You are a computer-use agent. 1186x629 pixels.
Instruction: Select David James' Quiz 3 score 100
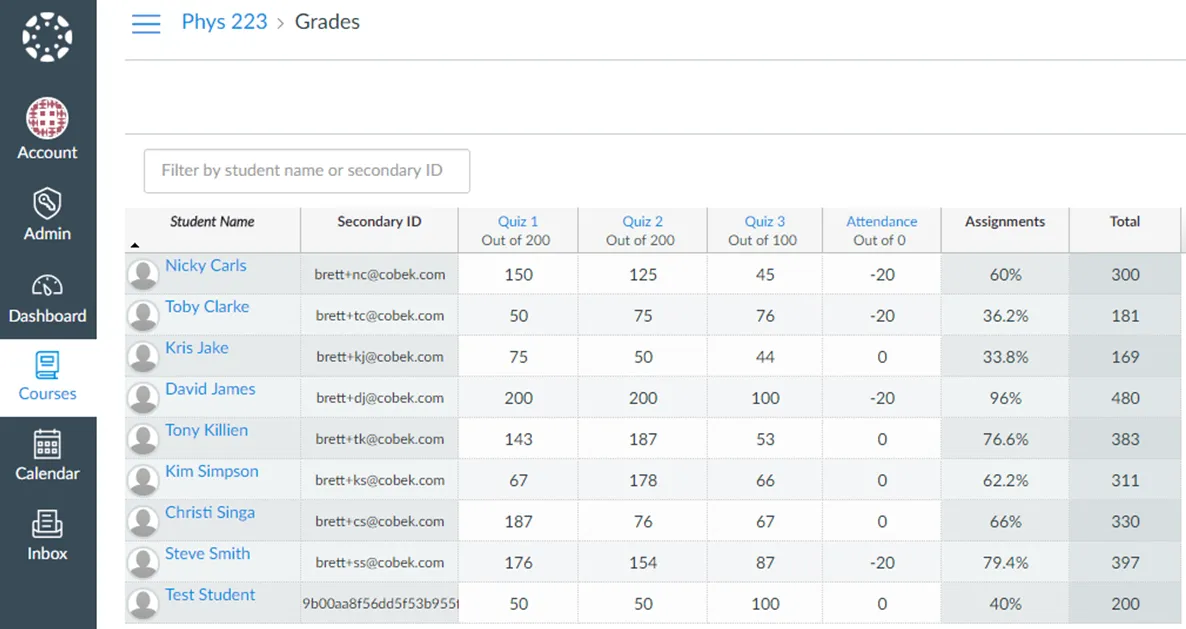tap(765, 398)
